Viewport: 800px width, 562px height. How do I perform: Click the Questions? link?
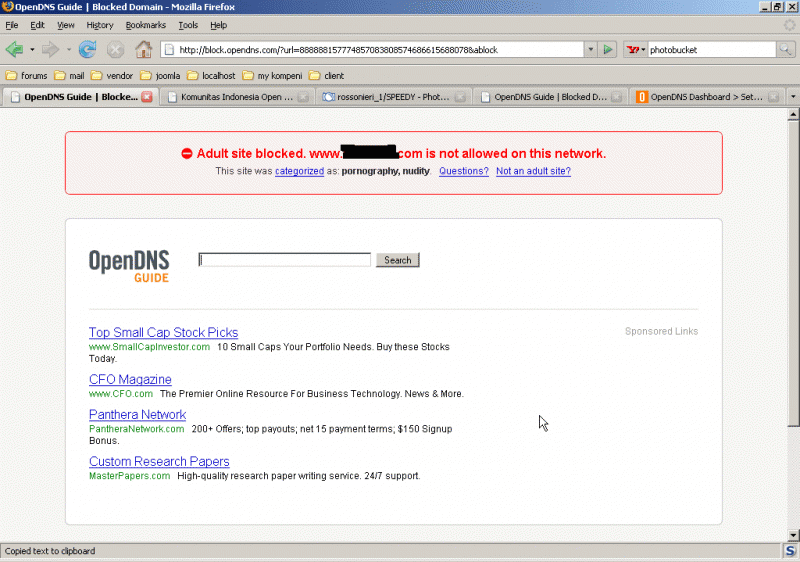pyautogui.click(x=464, y=171)
